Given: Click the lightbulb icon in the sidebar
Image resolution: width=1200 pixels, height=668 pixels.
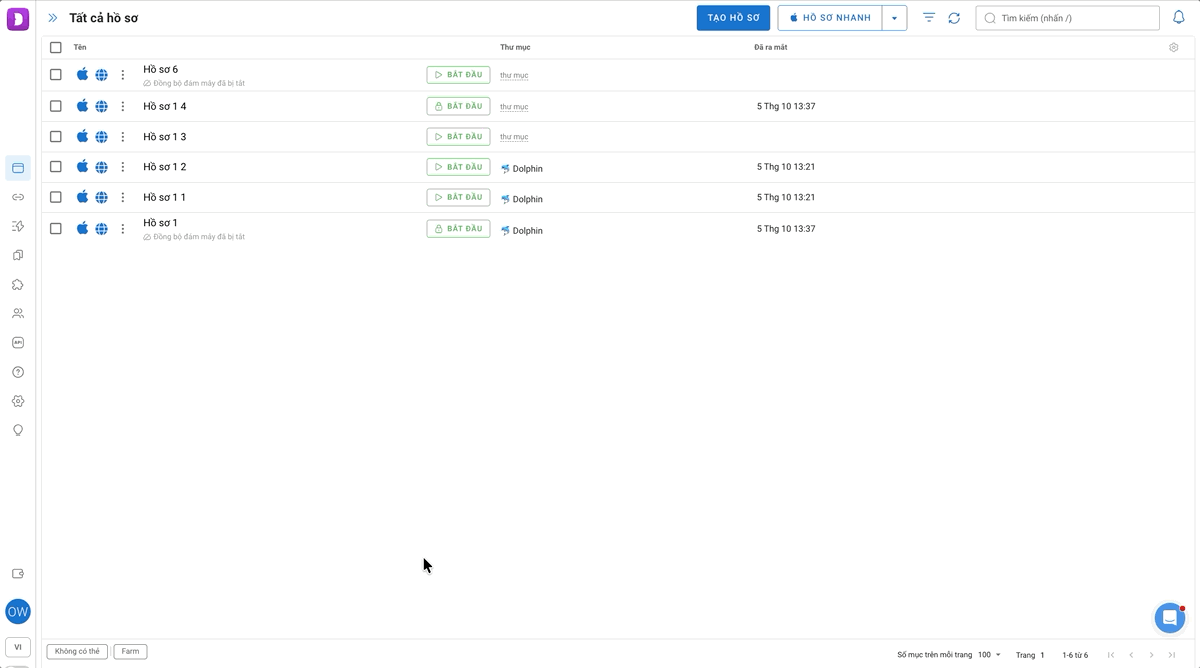Looking at the screenshot, I should (x=18, y=430).
